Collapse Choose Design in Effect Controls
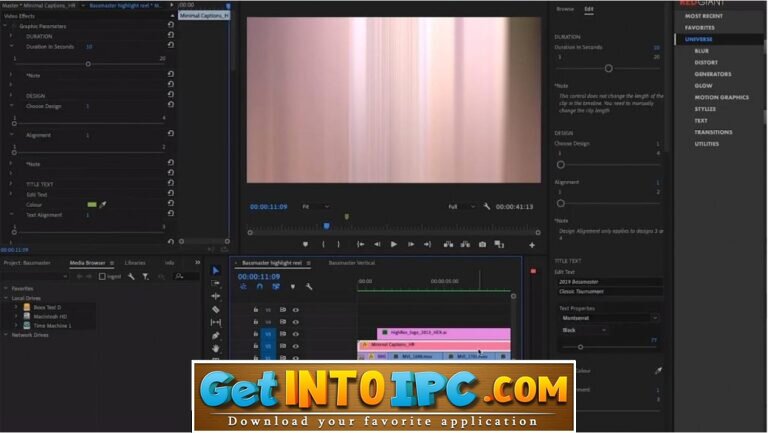The width and height of the screenshot is (768, 433). (11, 106)
